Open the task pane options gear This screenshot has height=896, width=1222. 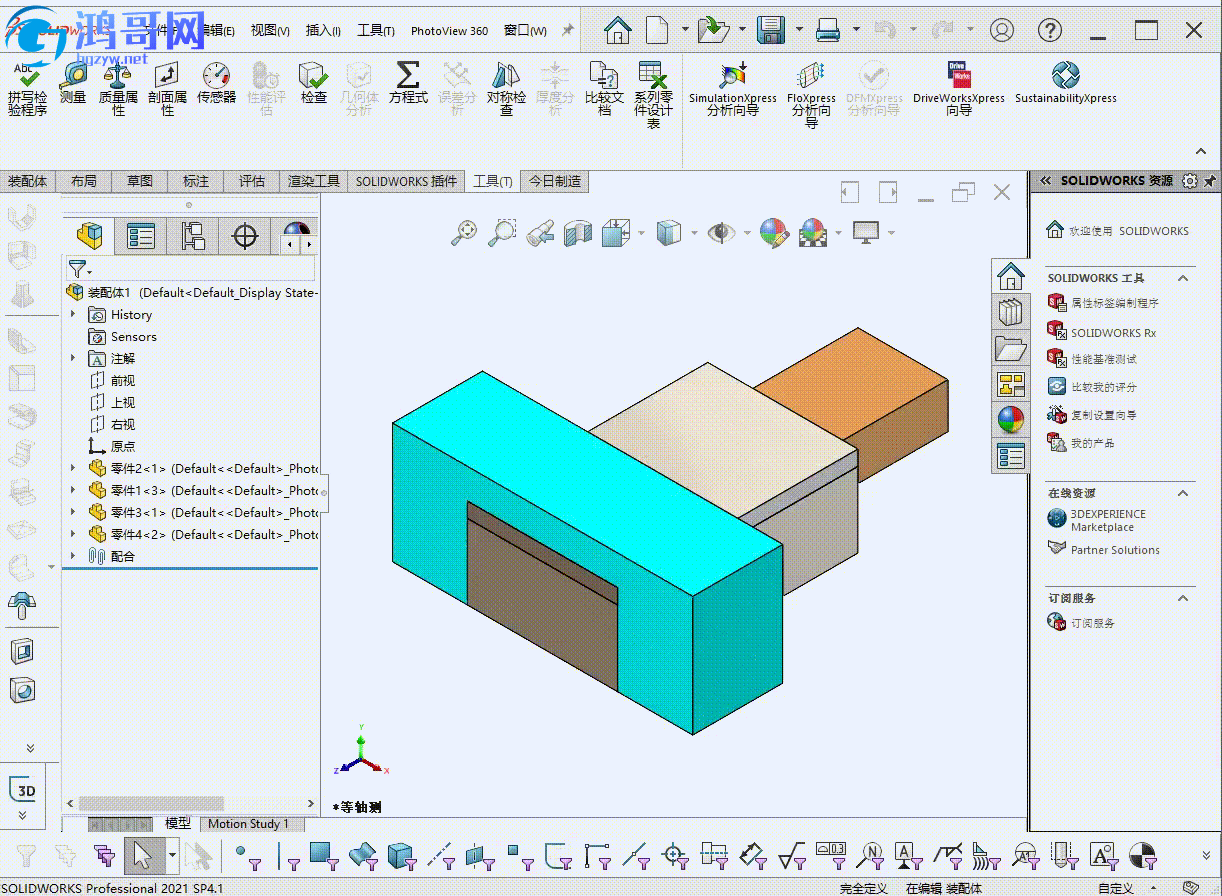1189,181
